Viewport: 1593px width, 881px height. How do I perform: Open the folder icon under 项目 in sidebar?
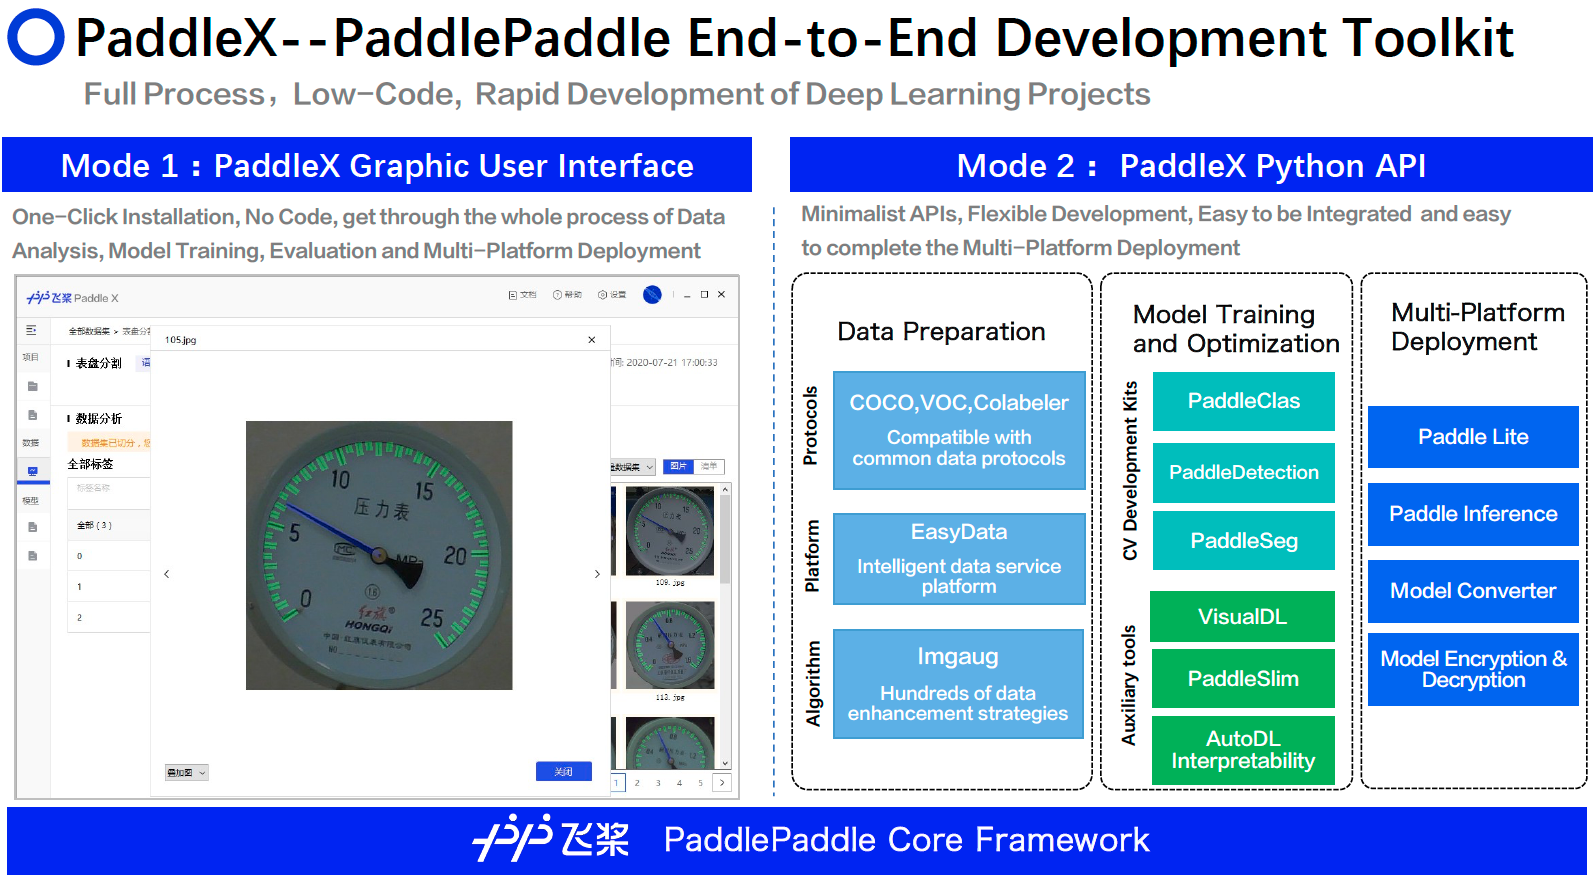click(32, 386)
